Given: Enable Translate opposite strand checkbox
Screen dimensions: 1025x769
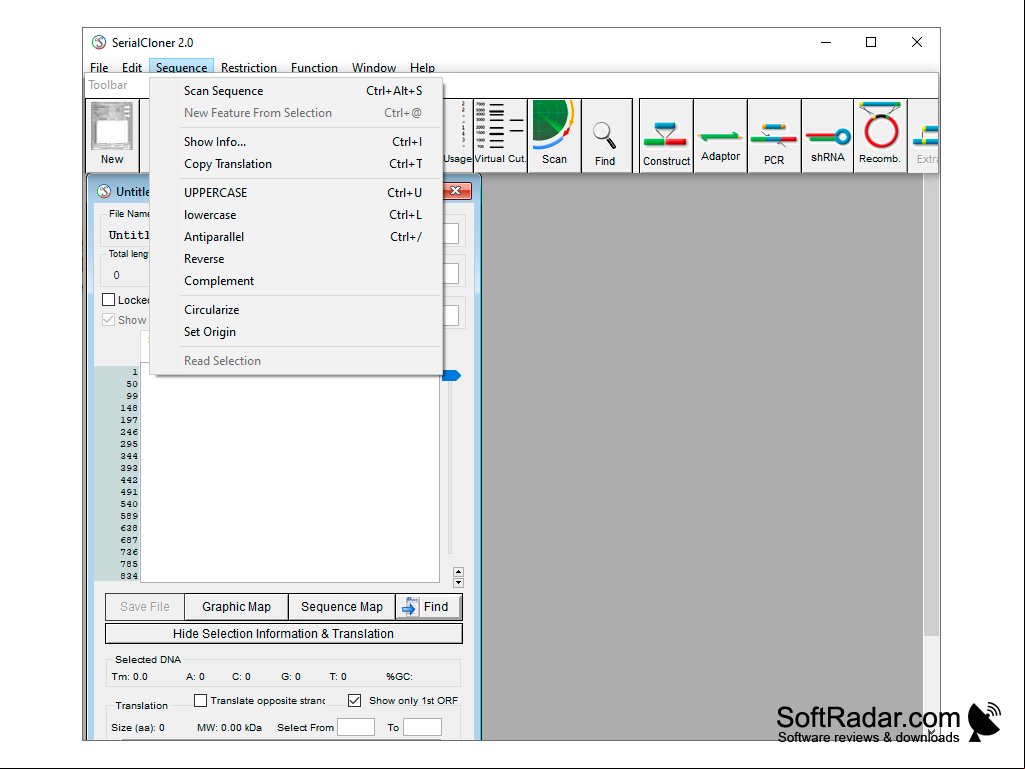Looking at the screenshot, I should [x=201, y=700].
